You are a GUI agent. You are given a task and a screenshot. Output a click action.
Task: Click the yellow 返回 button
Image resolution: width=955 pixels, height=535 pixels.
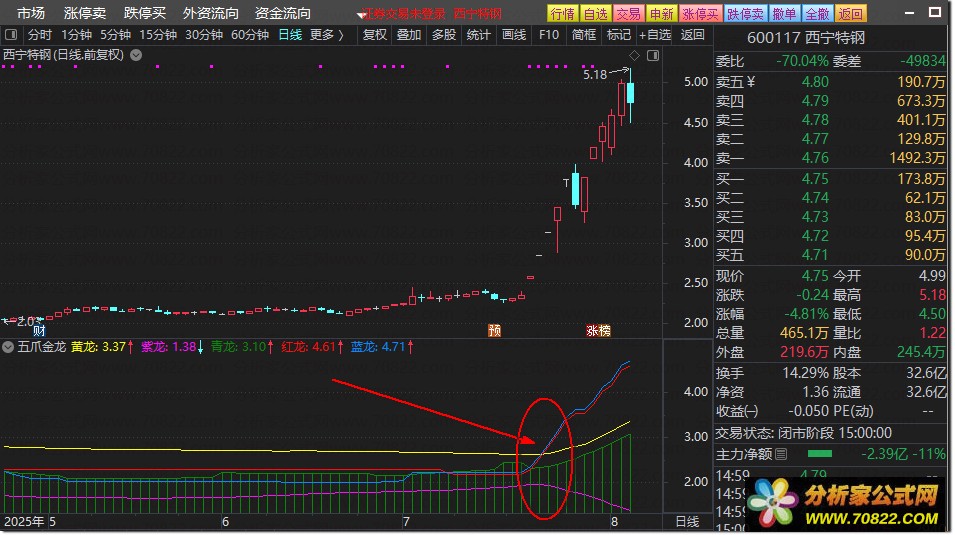pos(850,13)
